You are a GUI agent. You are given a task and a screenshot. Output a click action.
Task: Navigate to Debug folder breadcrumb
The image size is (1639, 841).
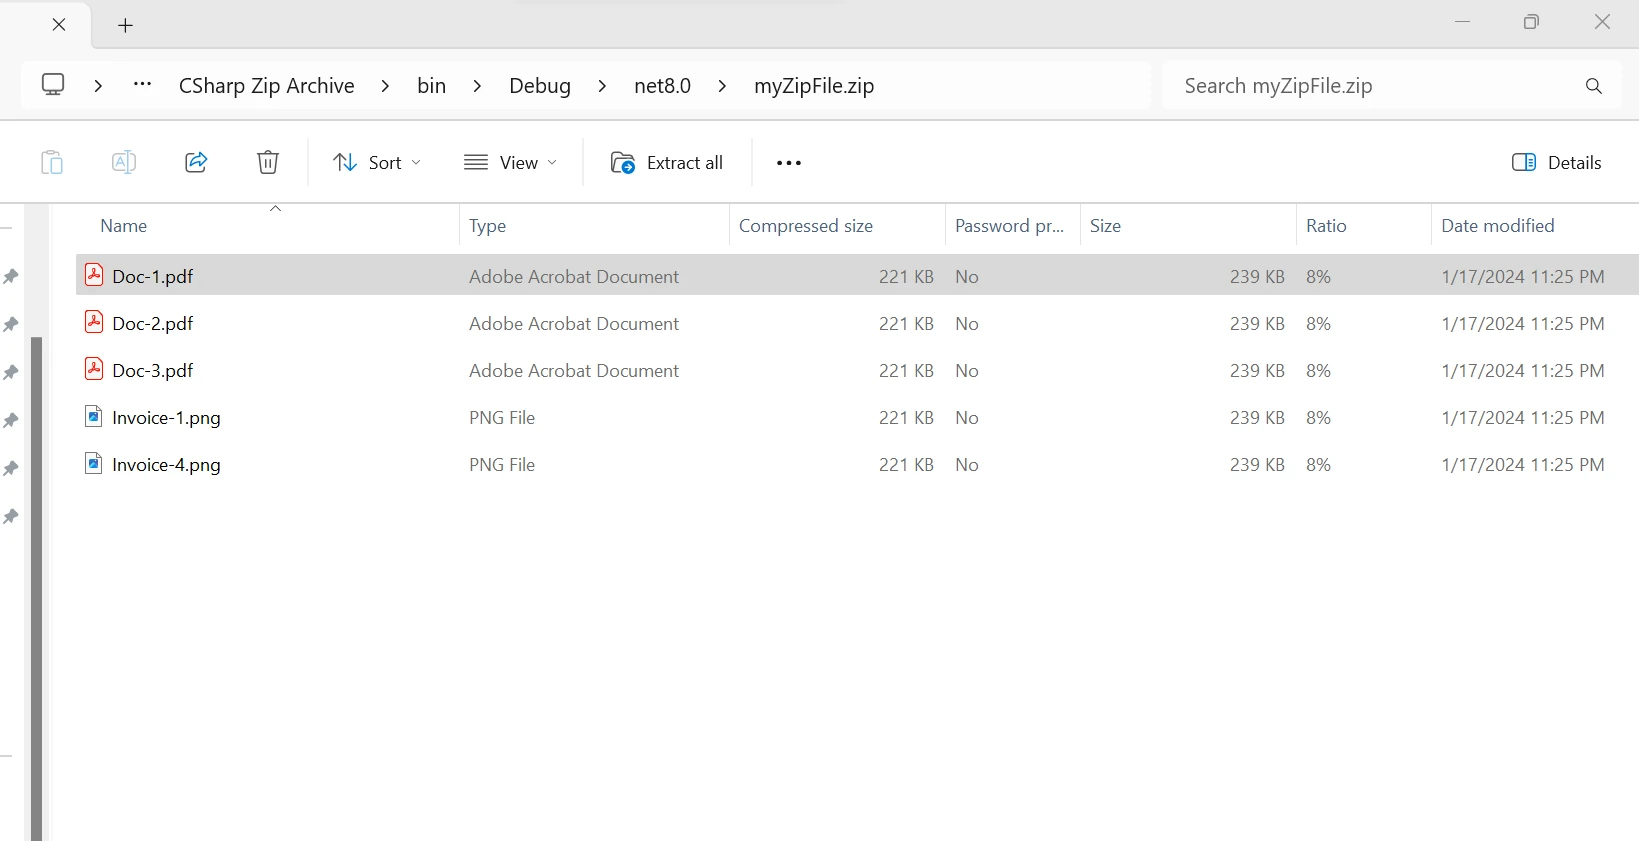pos(539,86)
